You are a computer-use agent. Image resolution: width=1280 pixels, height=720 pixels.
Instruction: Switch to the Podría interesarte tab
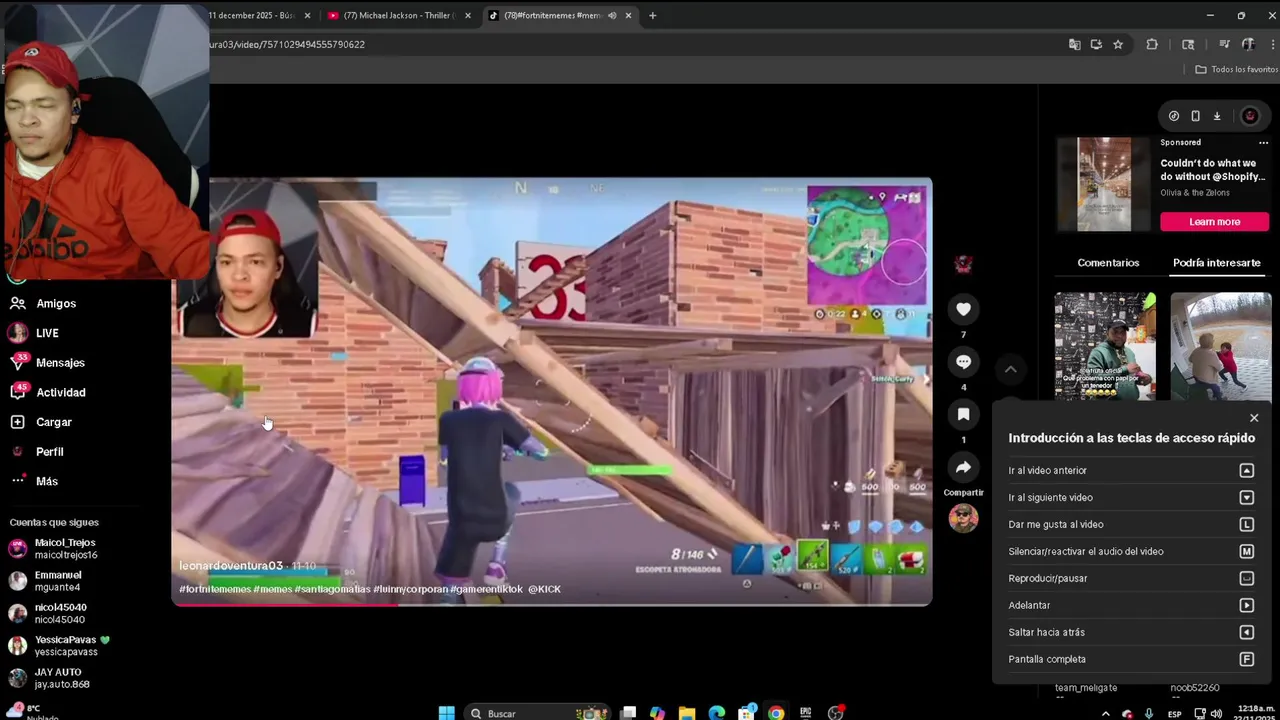click(1216, 263)
